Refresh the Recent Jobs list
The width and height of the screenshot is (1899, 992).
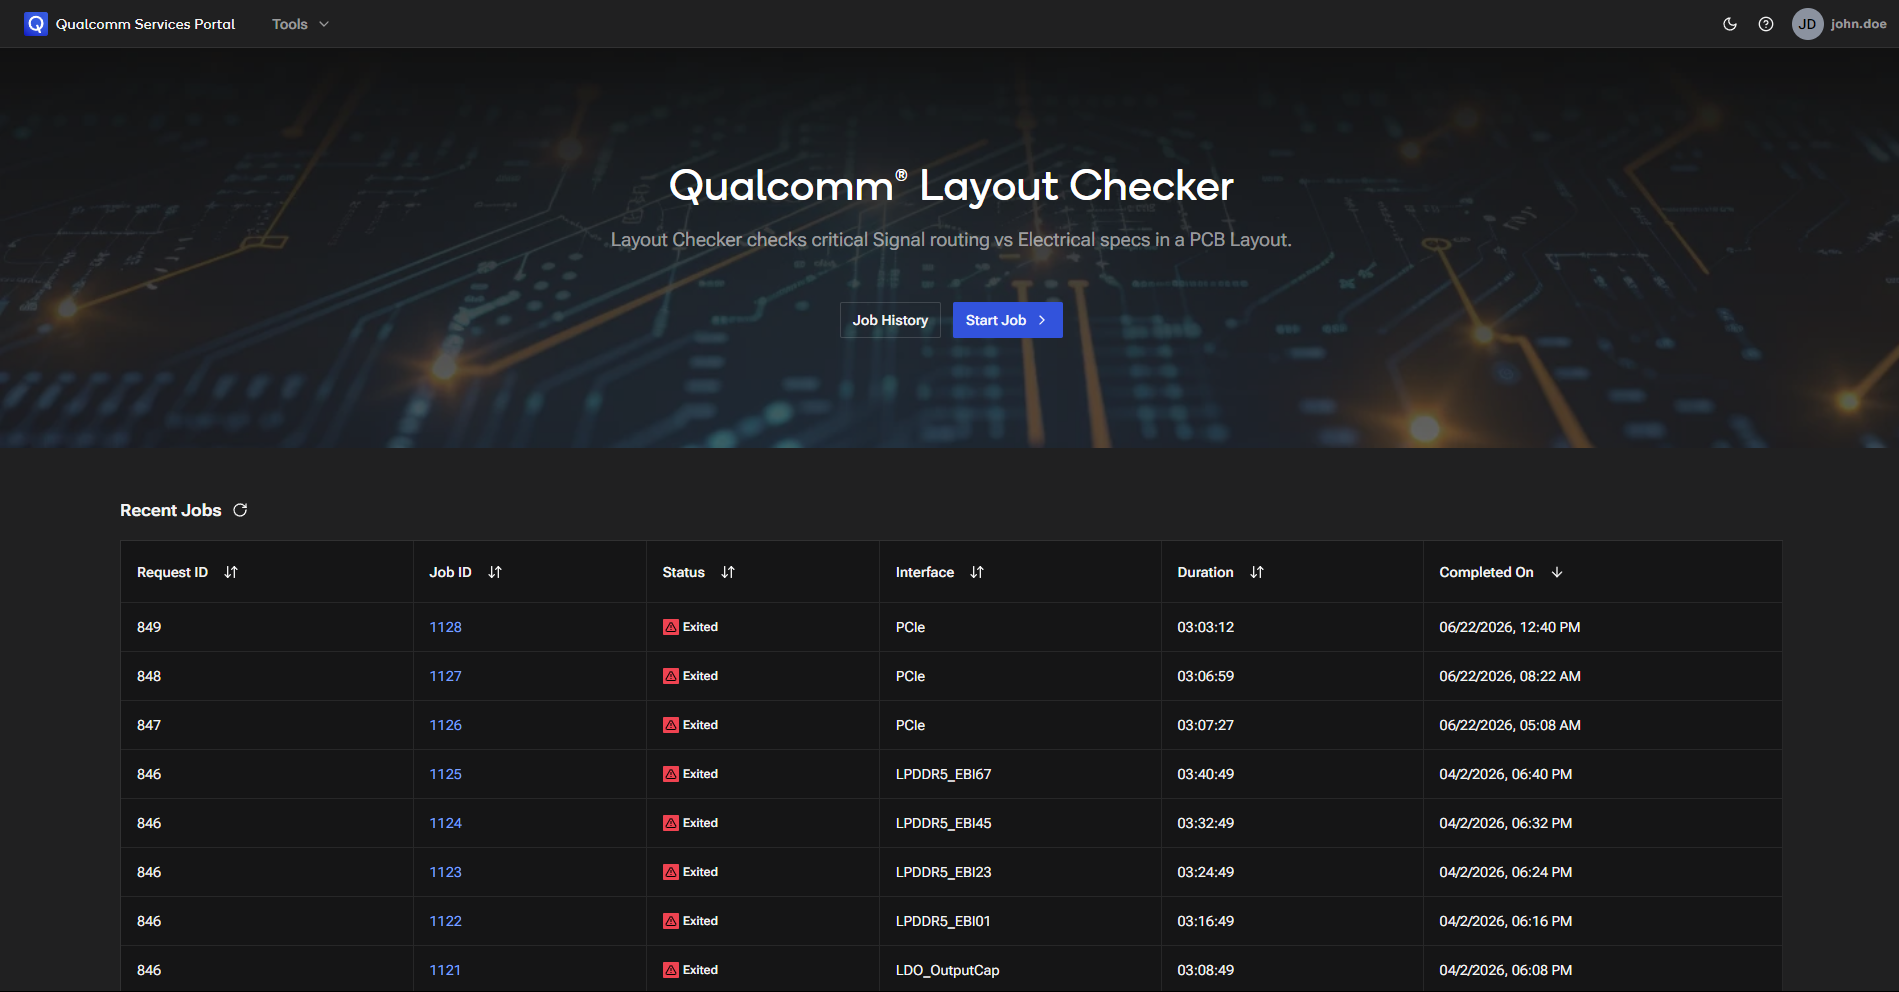pos(240,510)
